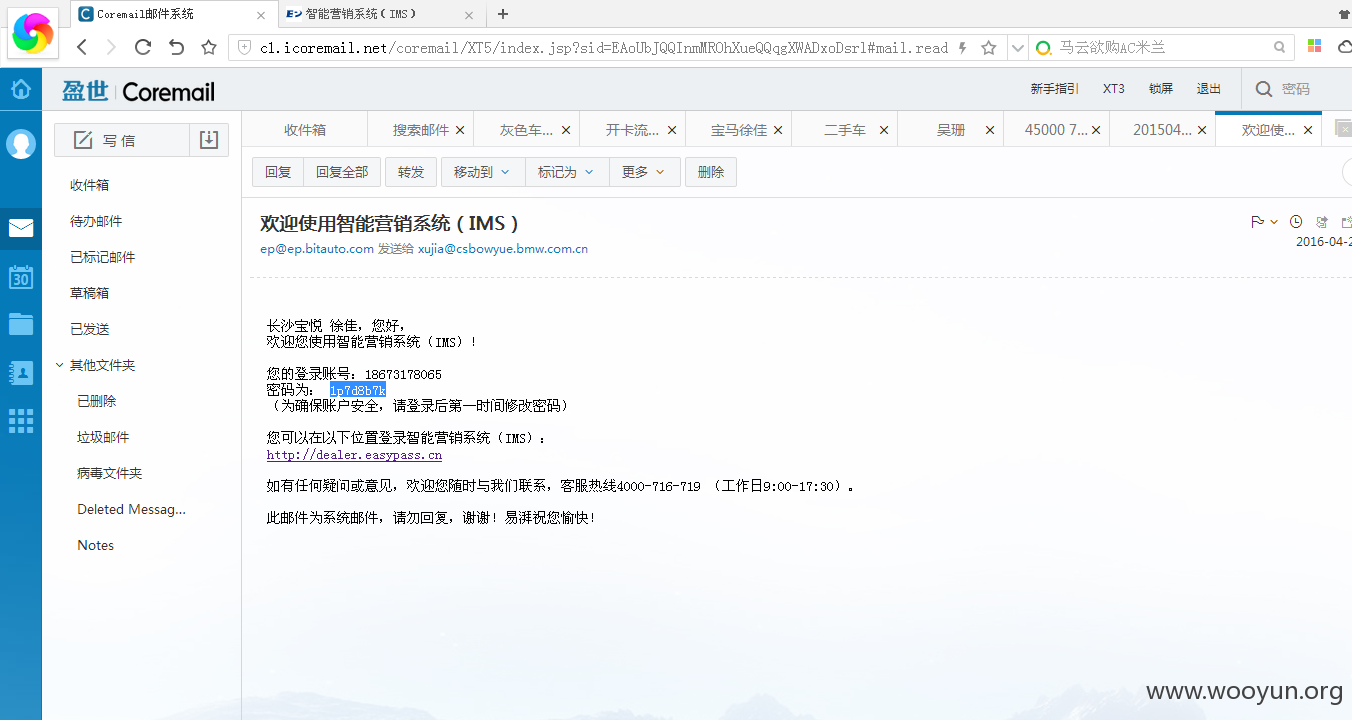Click the favorites star beside undo arrow
1352x720 pixels.
pos(209,47)
